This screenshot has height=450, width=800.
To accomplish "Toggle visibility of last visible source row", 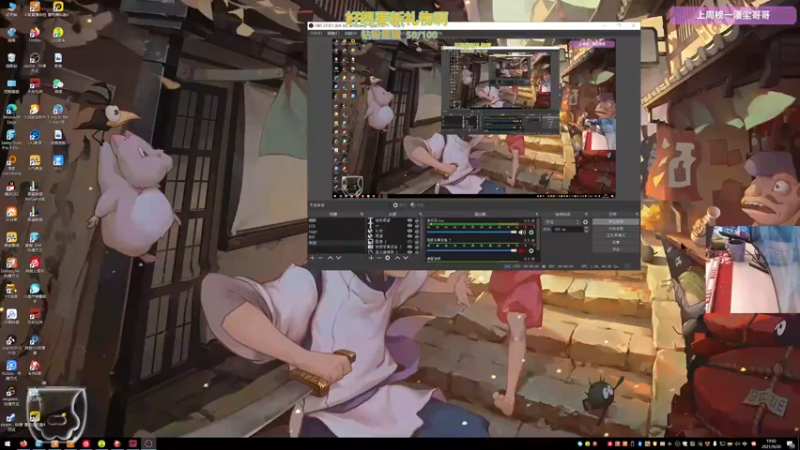I will pos(410,252).
